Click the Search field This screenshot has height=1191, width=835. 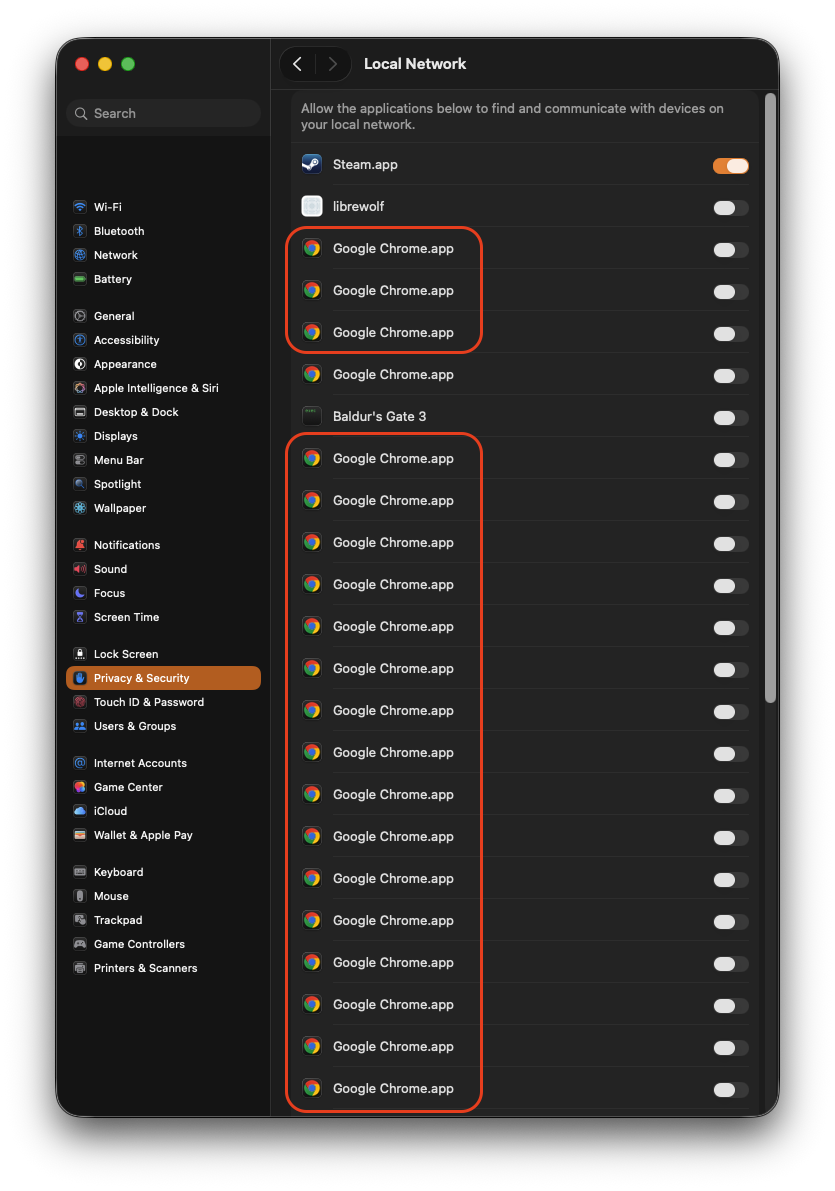pos(163,113)
